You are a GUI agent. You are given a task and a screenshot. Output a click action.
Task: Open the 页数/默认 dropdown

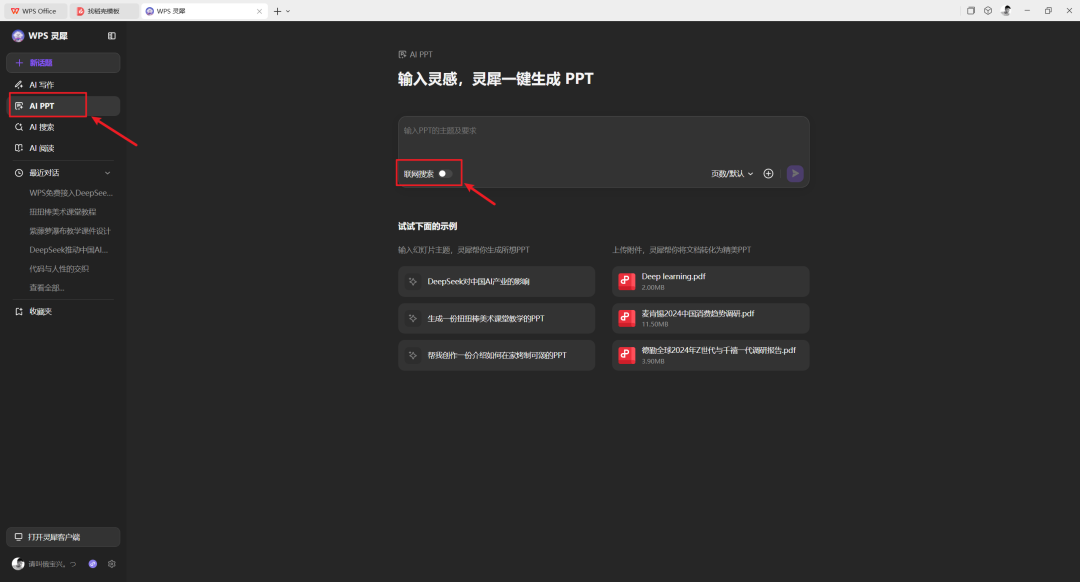(x=732, y=174)
